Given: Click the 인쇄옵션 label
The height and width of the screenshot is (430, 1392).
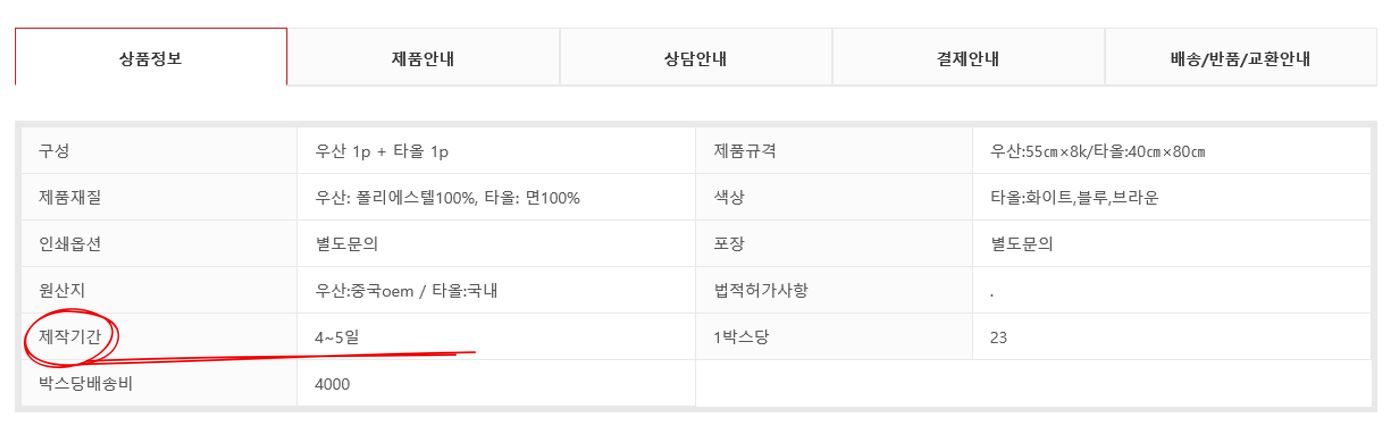Looking at the screenshot, I should tap(69, 244).
